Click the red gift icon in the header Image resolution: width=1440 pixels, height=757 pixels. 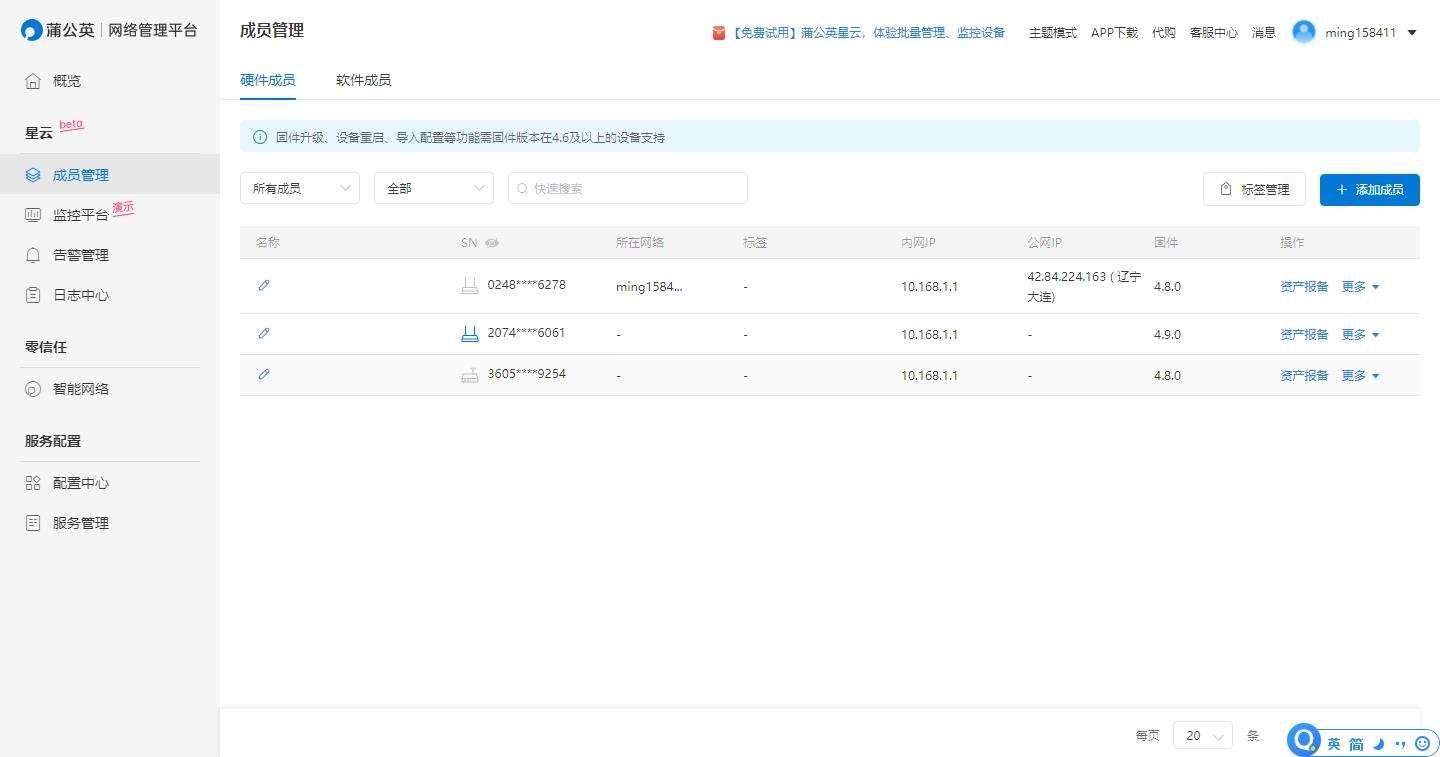[718, 33]
